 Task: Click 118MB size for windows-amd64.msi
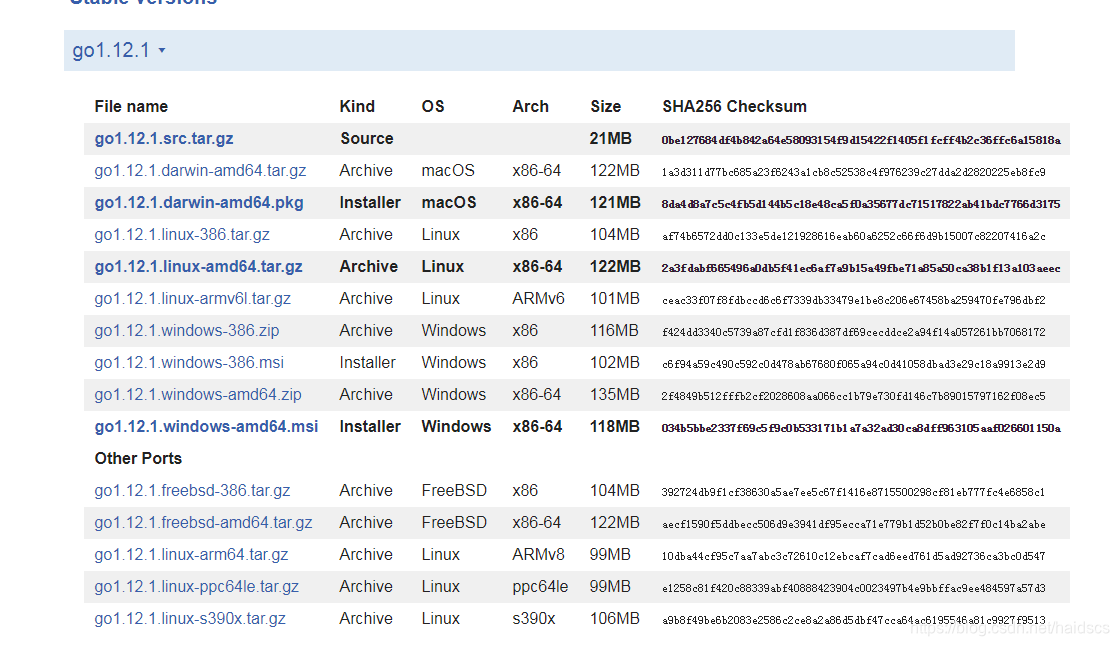tap(614, 427)
